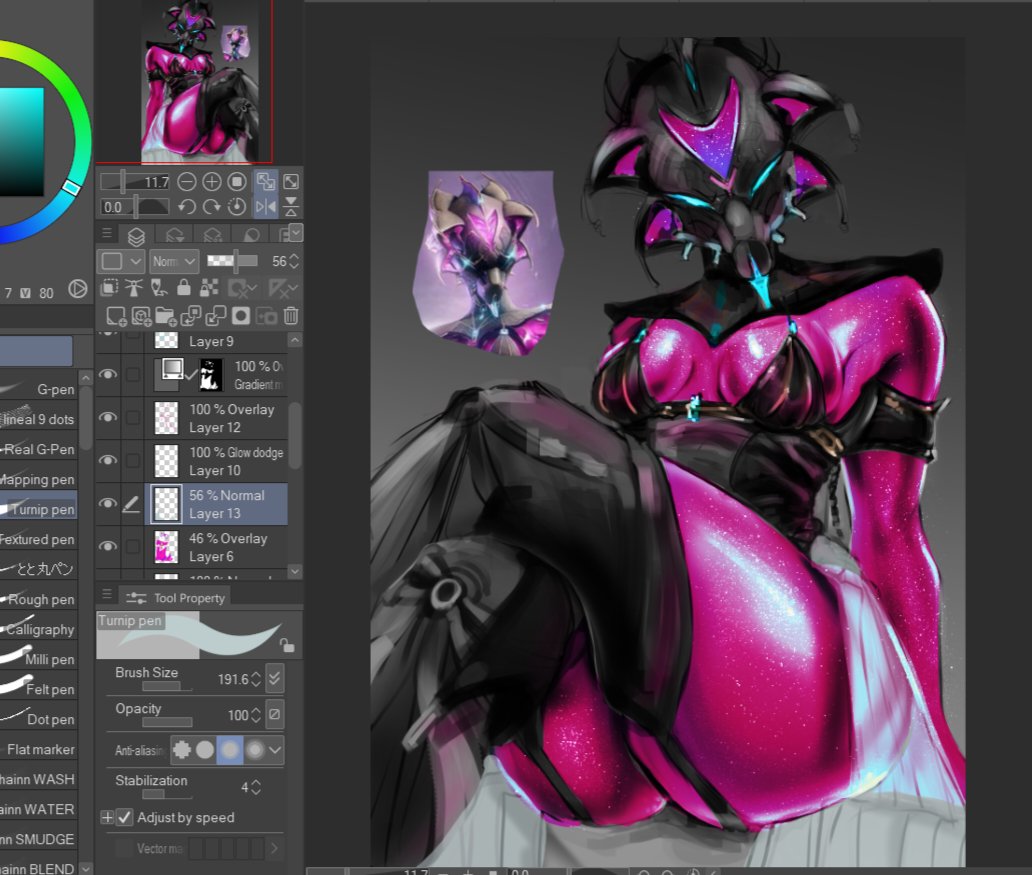
Task: Choose the Rough pen sub tool
Action: [x=39, y=599]
